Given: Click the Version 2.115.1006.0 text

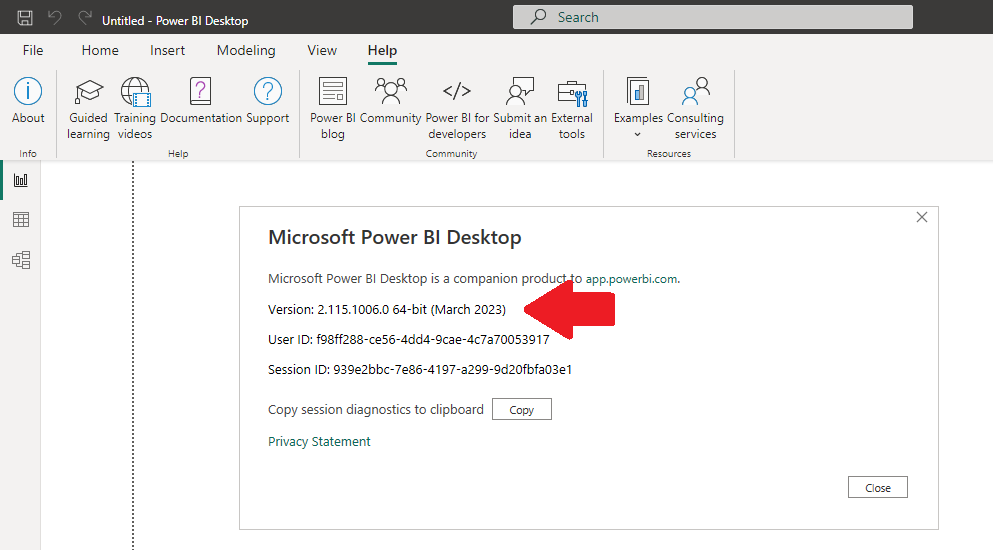Looking at the screenshot, I should [x=387, y=310].
